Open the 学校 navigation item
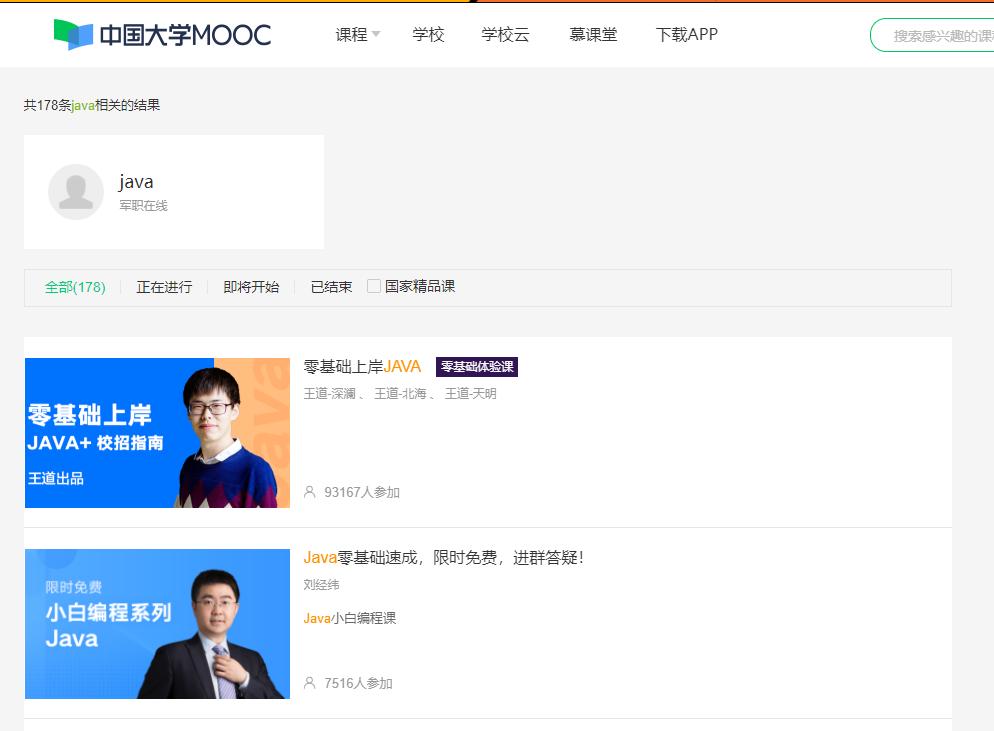 coord(429,33)
